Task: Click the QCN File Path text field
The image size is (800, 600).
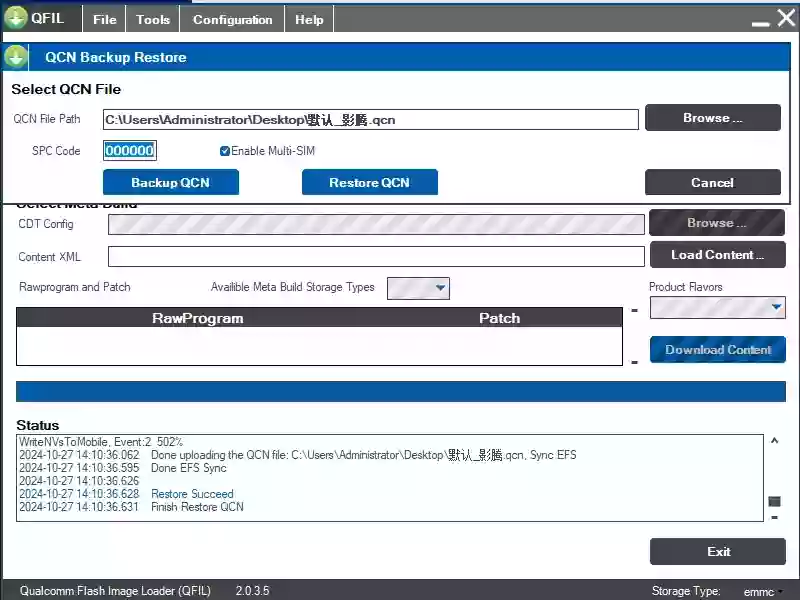Action: (370, 120)
